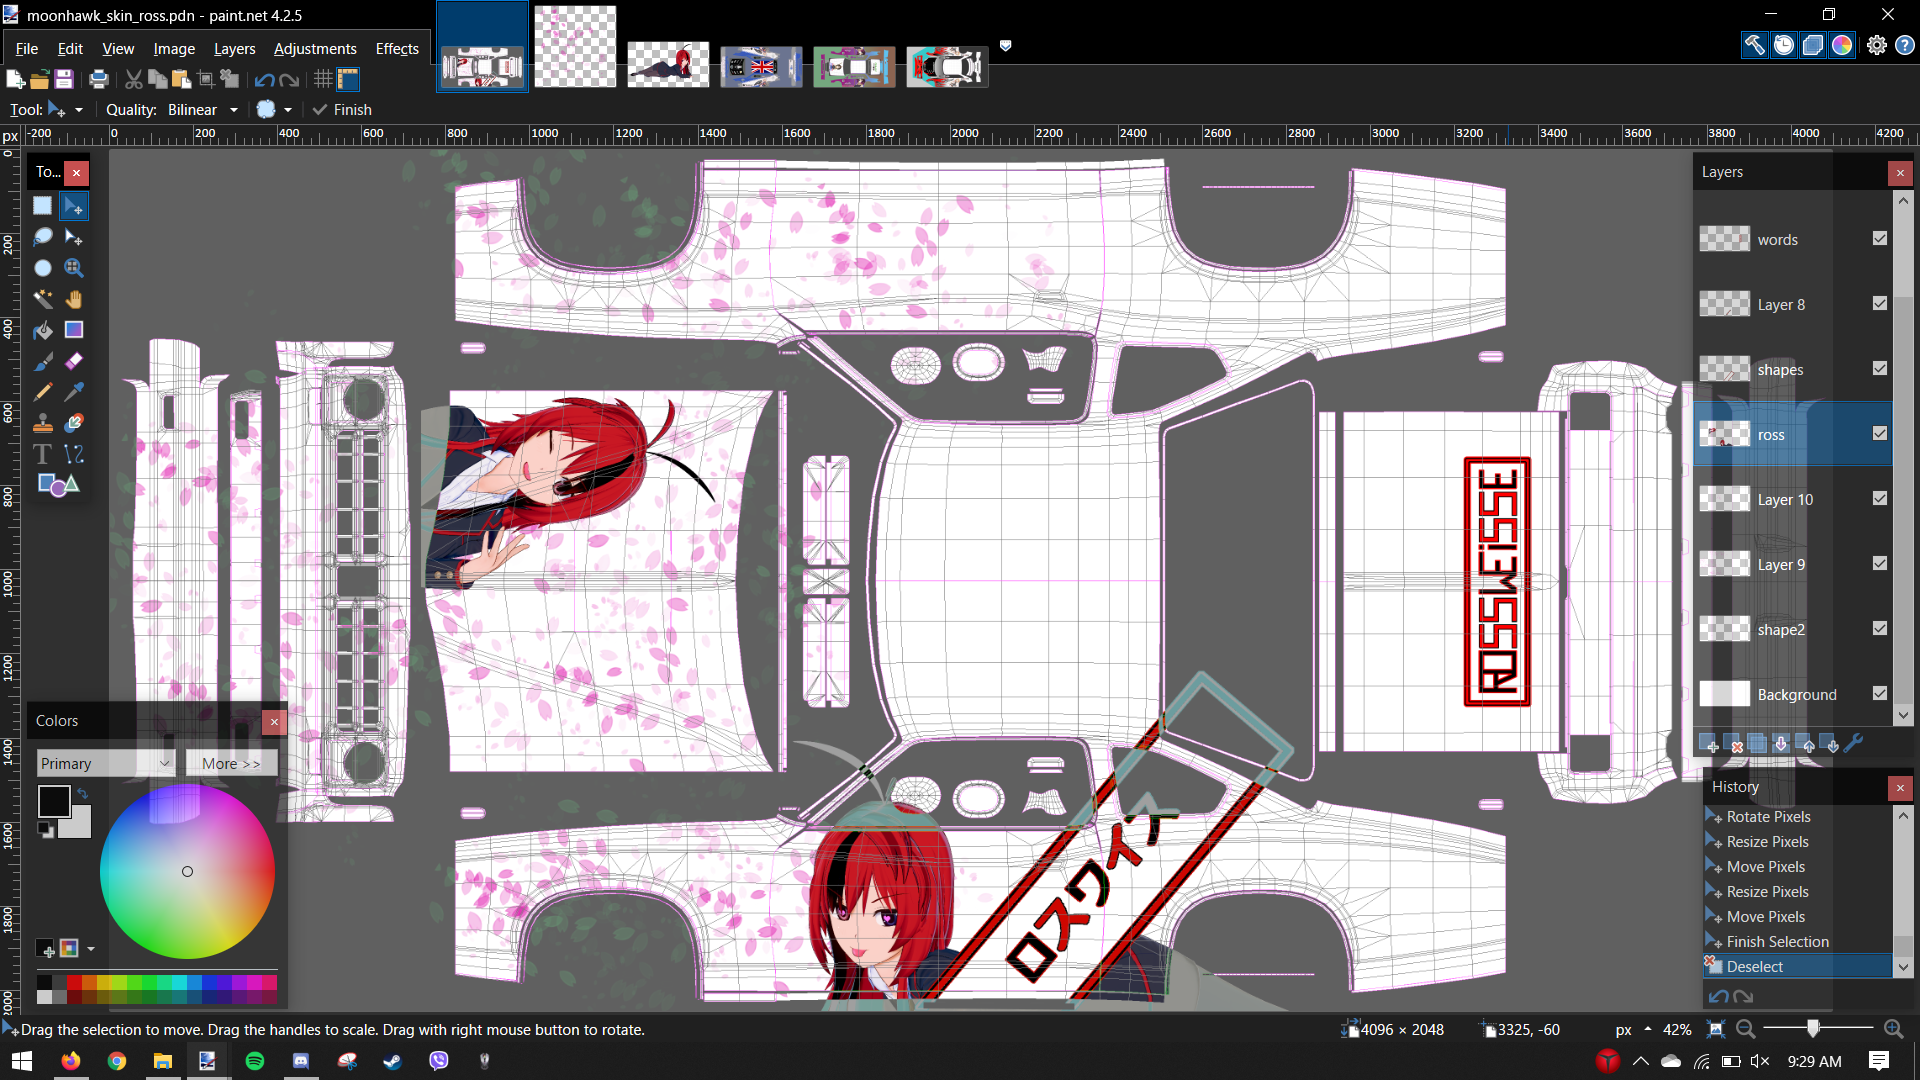Select the Paint Bucket tool
The image size is (1920, 1080).
click(43, 330)
